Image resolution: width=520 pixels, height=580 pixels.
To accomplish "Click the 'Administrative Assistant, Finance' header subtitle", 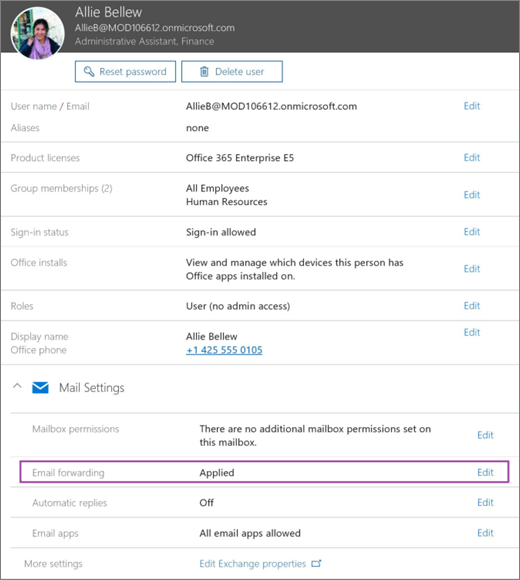I will tap(144, 41).
